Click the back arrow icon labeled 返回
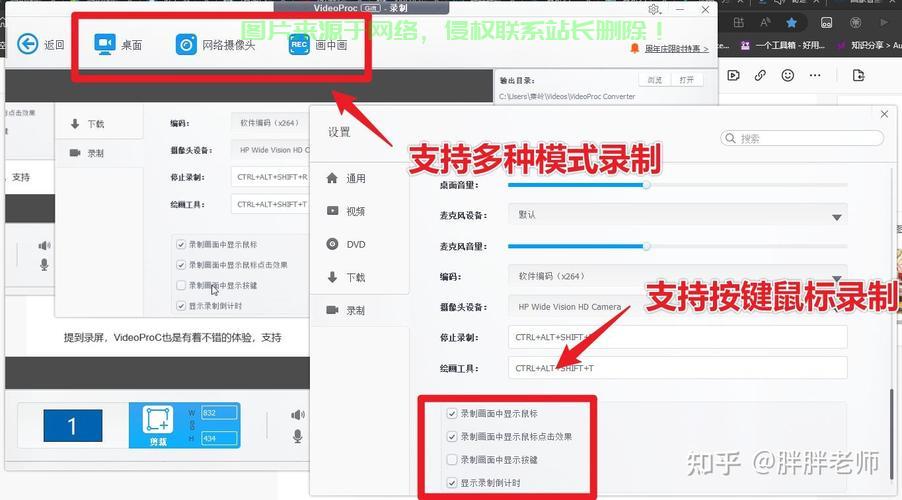902x500 pixels. [28, 44]
